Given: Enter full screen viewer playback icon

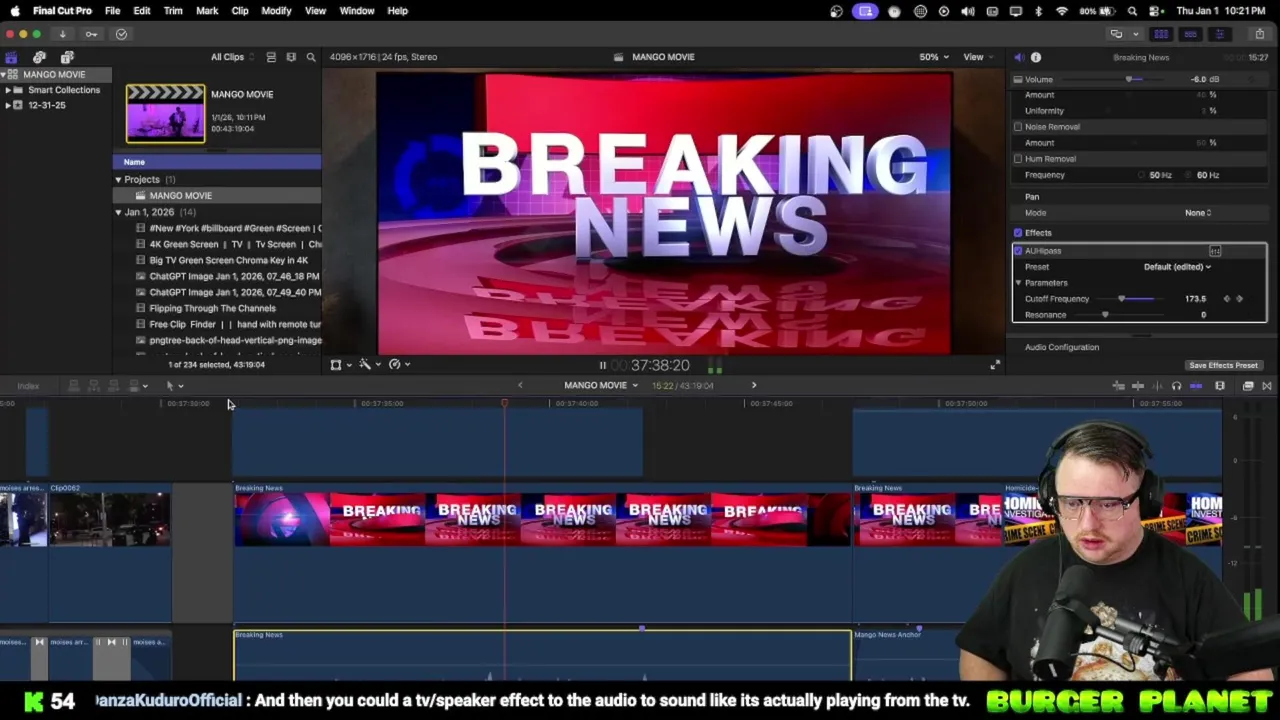Looking at the screenshot, I should coord(994,365).
